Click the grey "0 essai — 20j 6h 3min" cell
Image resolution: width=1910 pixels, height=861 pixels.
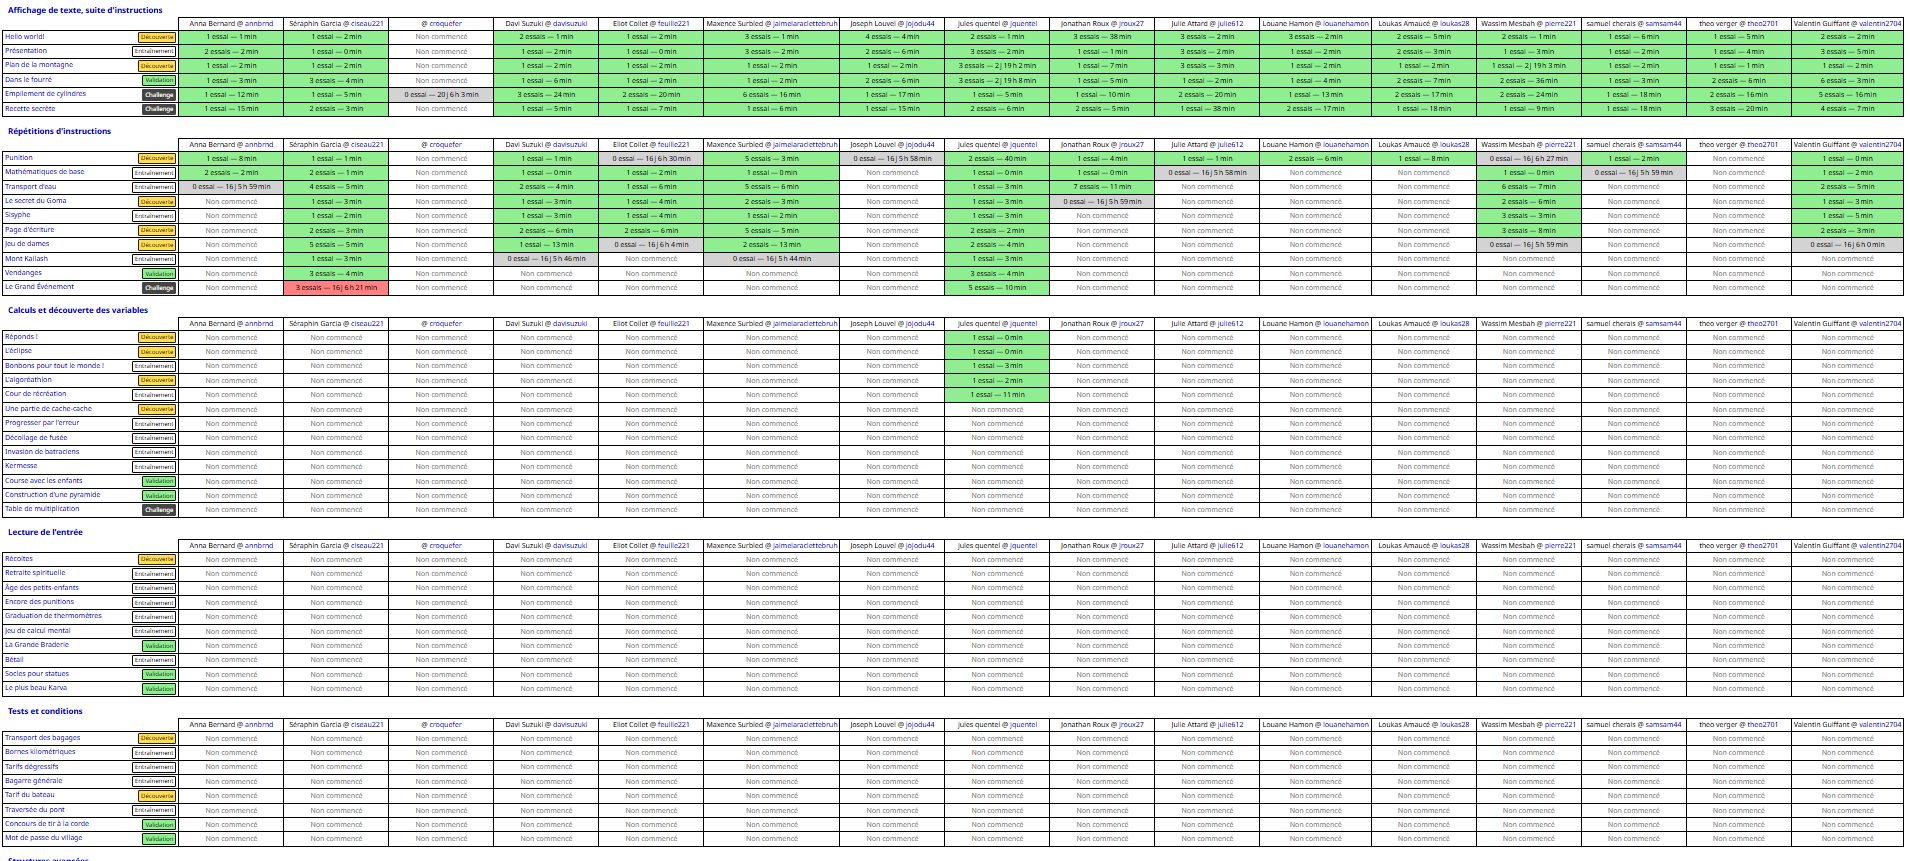pos(441,95)
